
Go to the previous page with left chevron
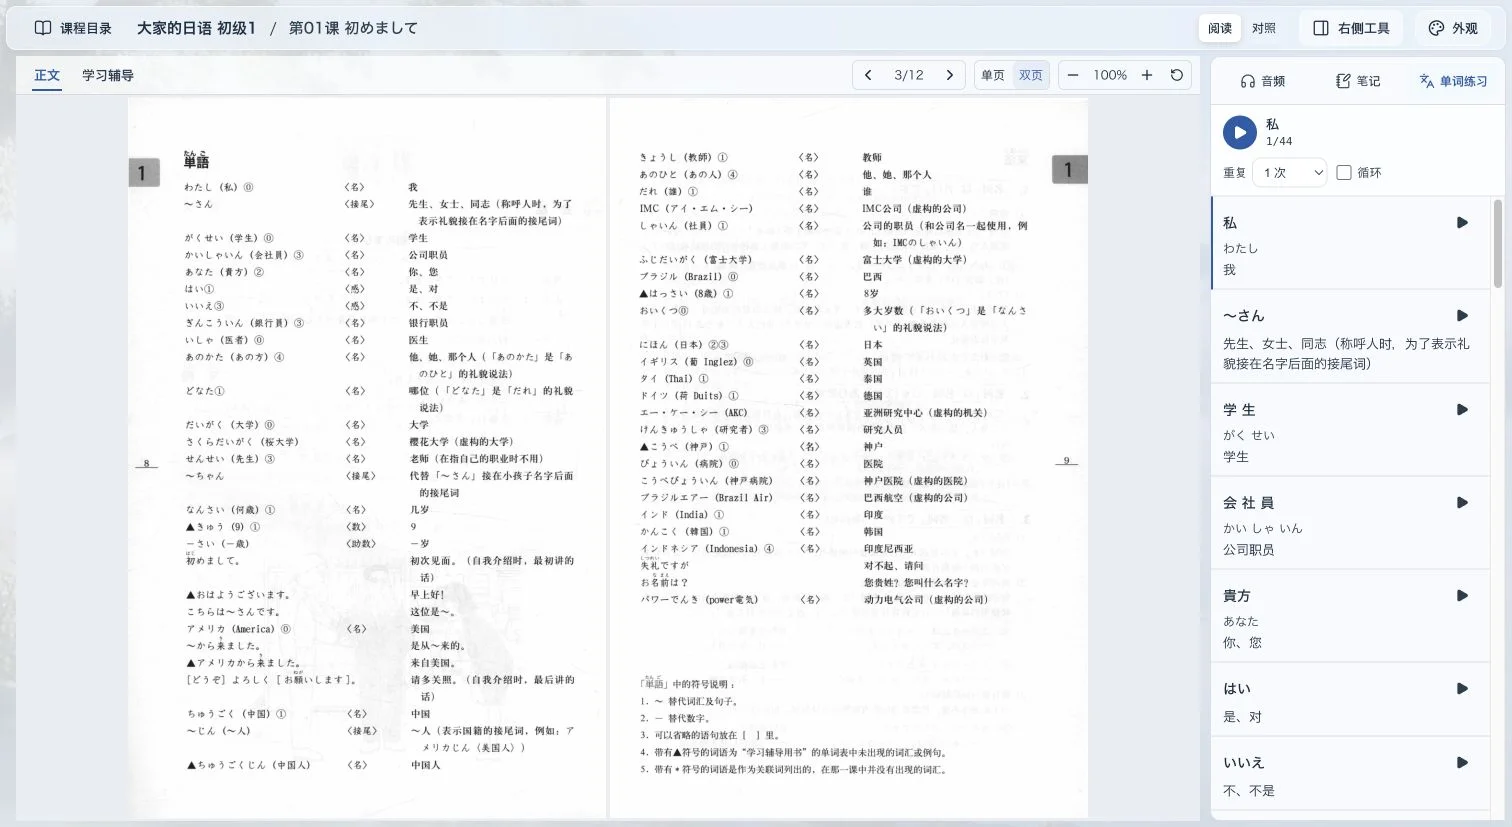pos(868,75)
